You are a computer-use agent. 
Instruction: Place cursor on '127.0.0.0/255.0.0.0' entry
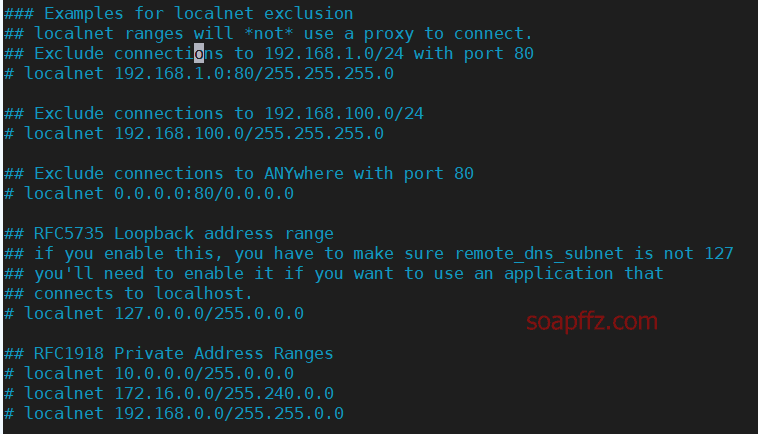coord(209,313)
